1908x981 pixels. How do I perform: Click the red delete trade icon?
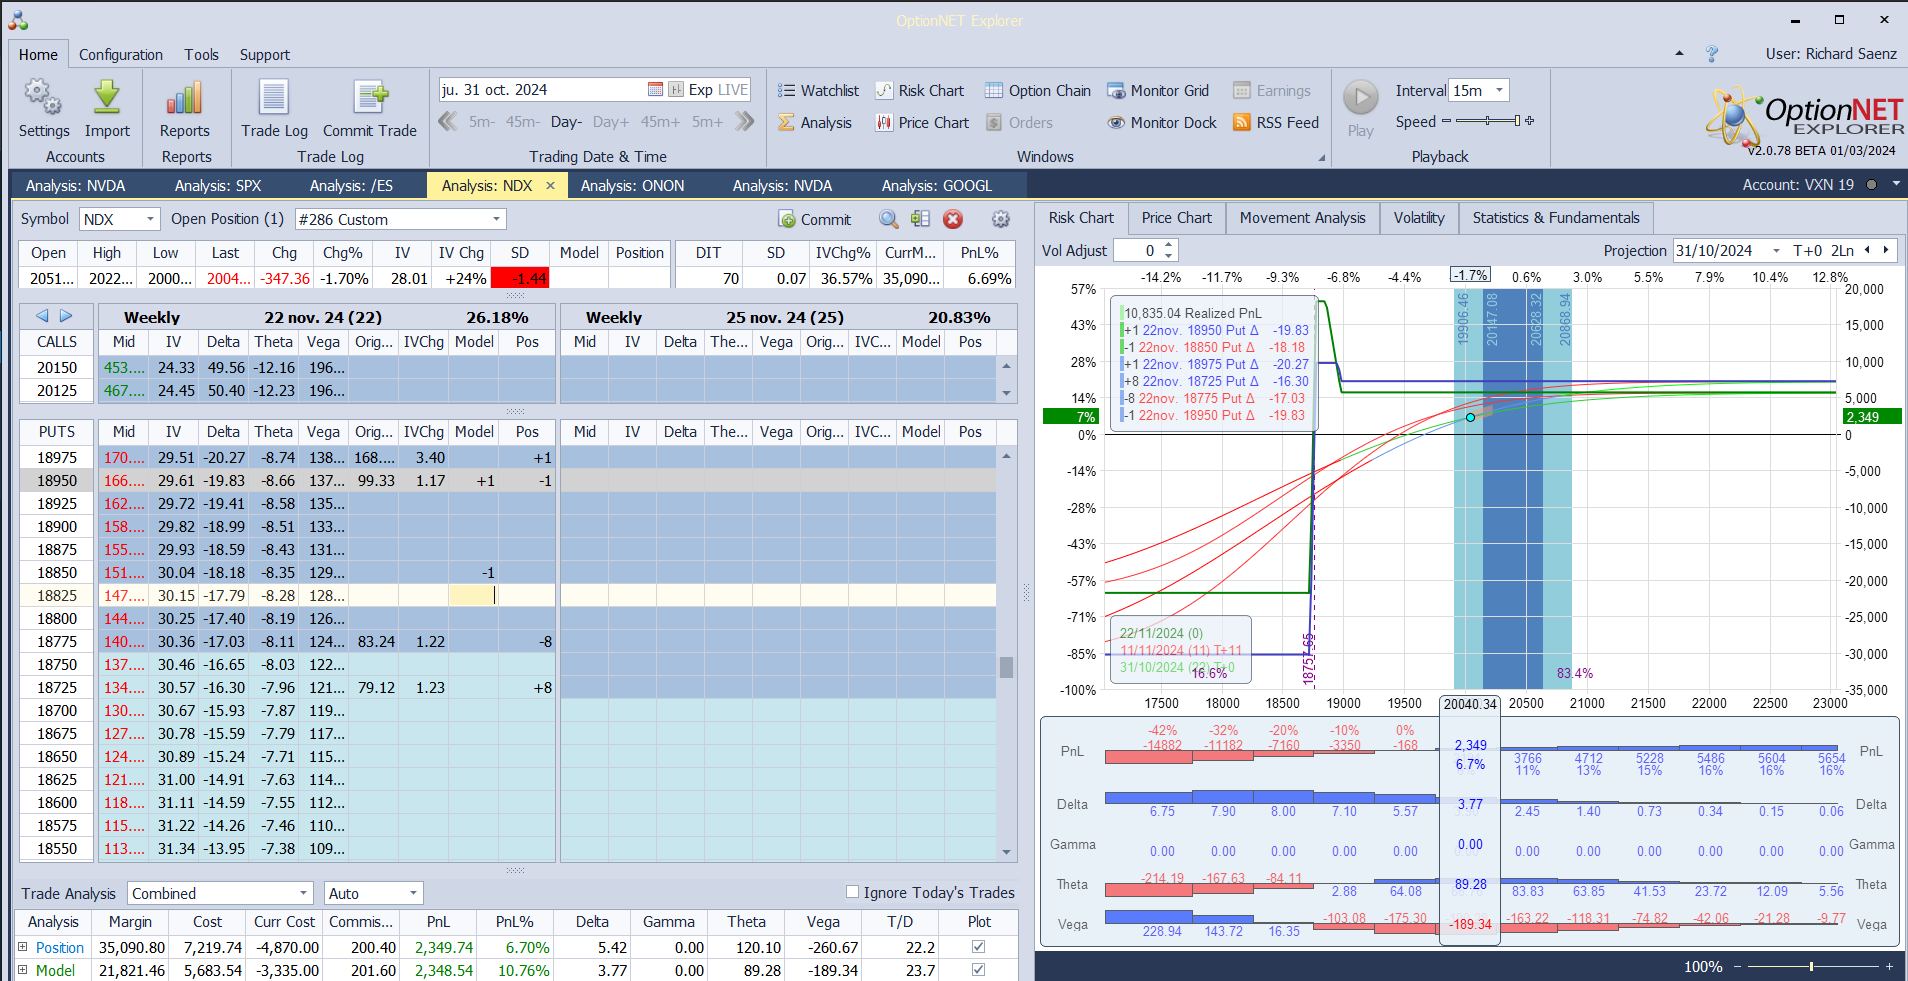[953, 219]
